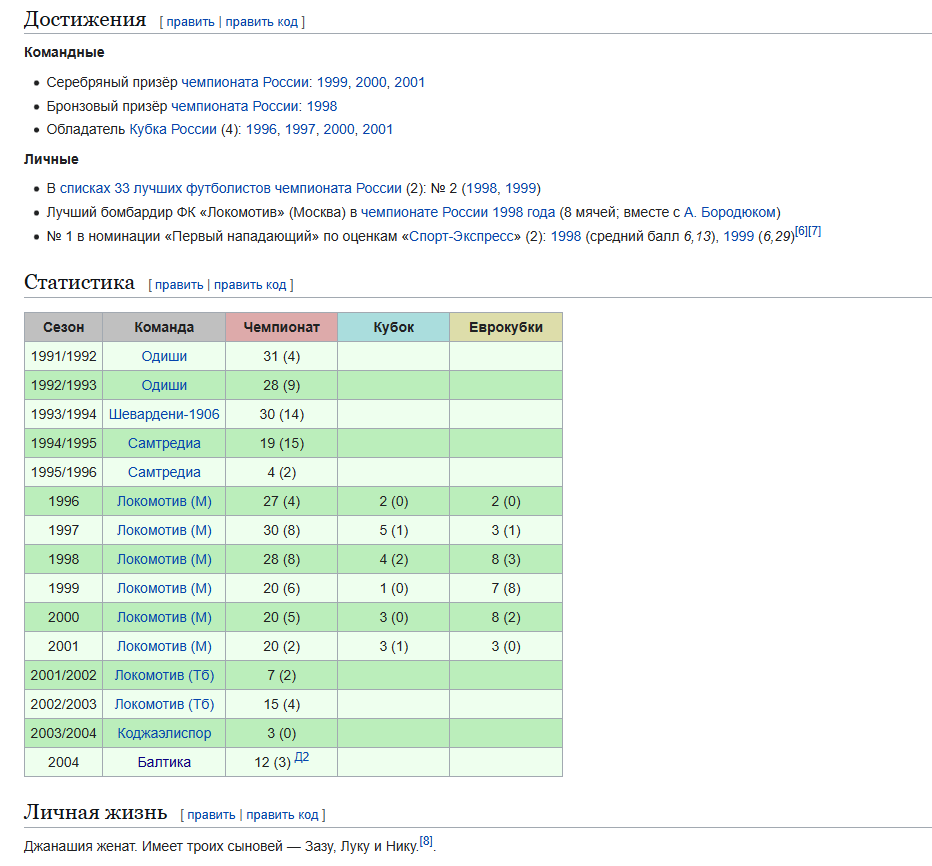Open 'Локомотив (Тб)' link in 2001/2002 row
932x866 pixels.
tap(164, 675)
